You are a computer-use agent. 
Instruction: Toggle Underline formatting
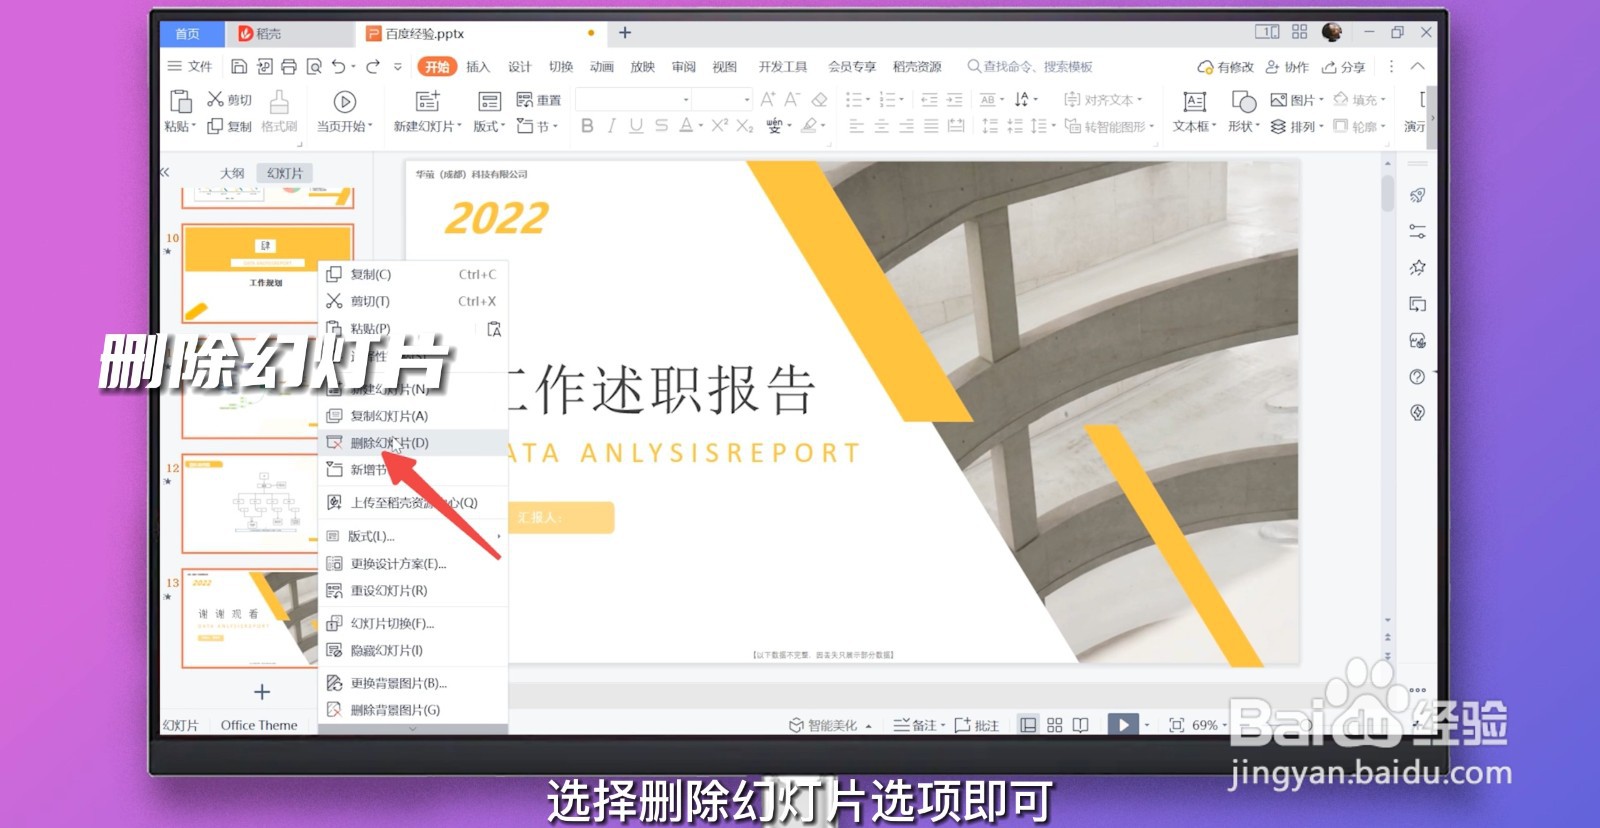pos(636,126)
